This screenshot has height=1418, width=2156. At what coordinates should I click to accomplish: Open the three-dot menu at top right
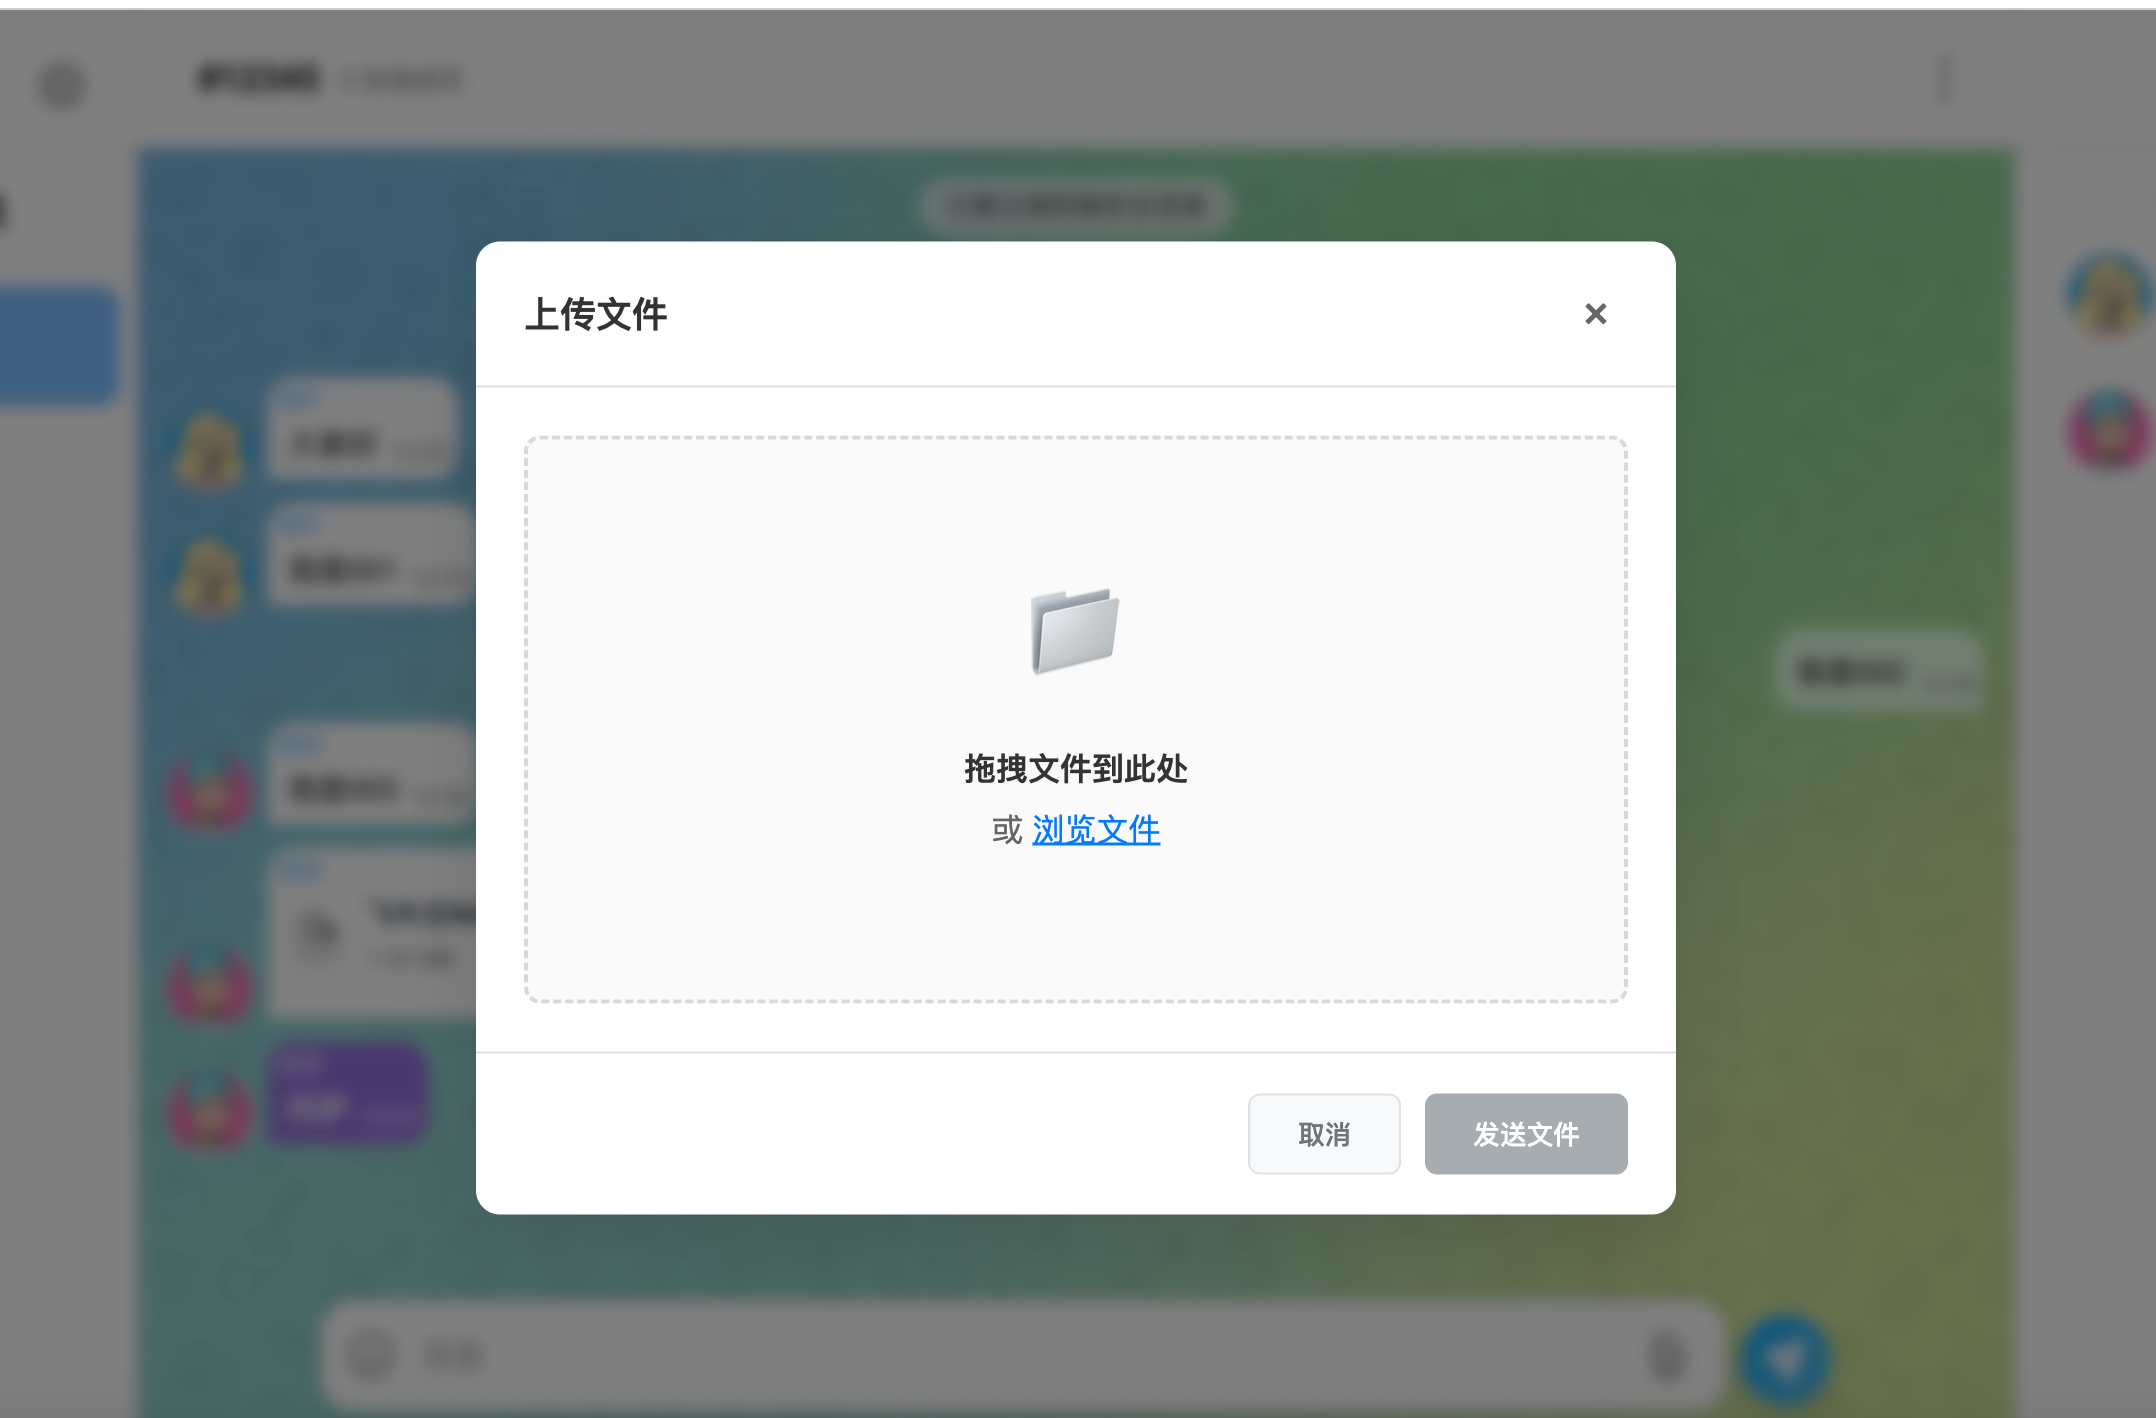pos(1943,79)
